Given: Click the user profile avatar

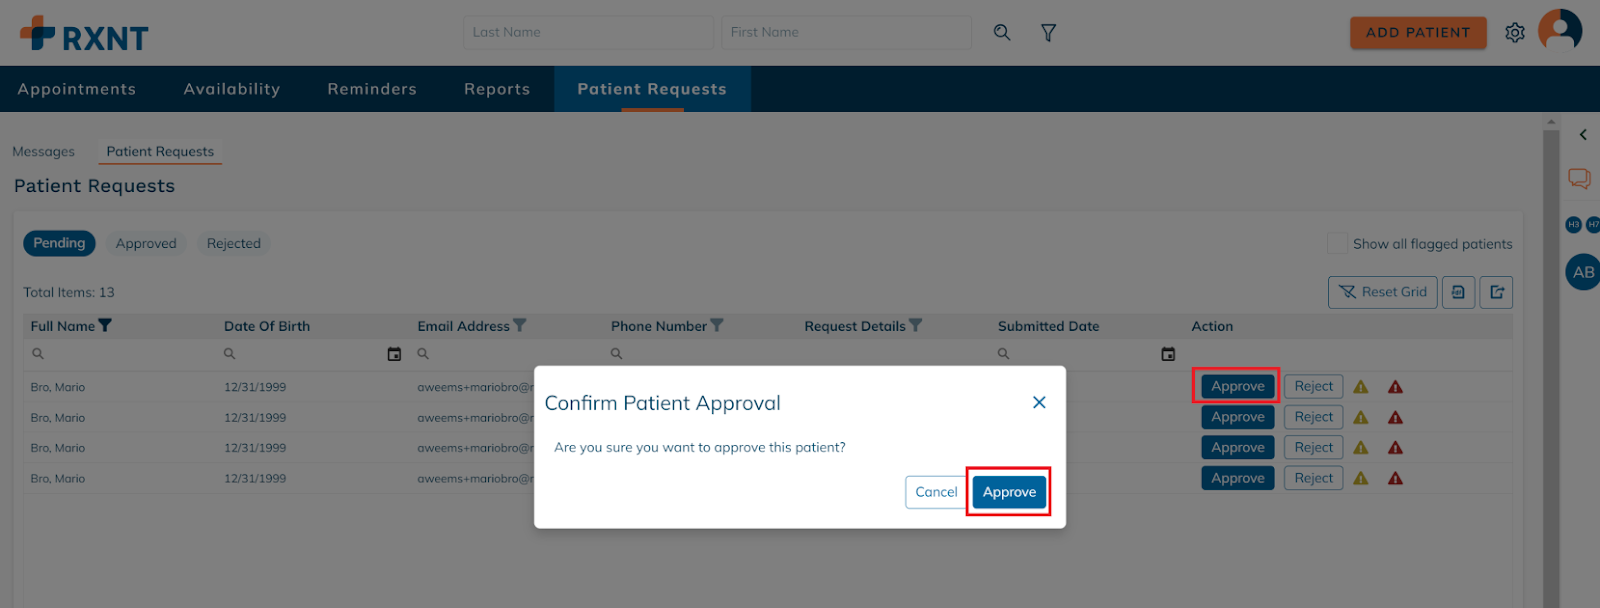Looking at the screenshot, I should click(1559, 30).
